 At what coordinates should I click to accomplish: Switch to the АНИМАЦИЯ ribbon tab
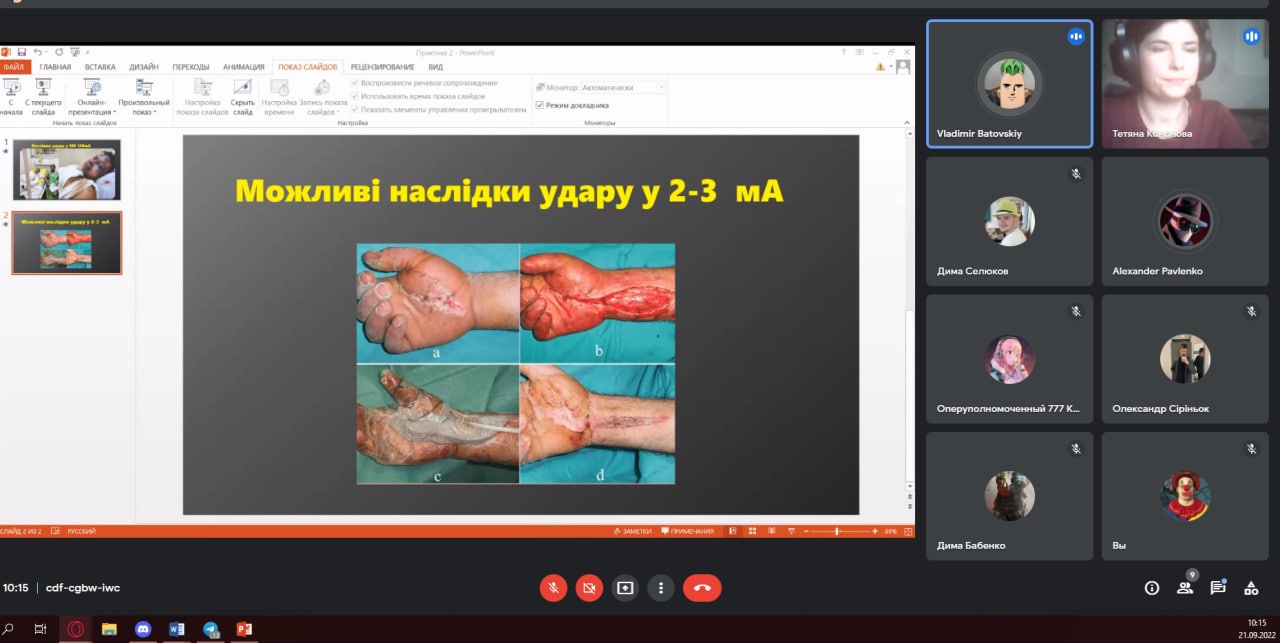243,66
